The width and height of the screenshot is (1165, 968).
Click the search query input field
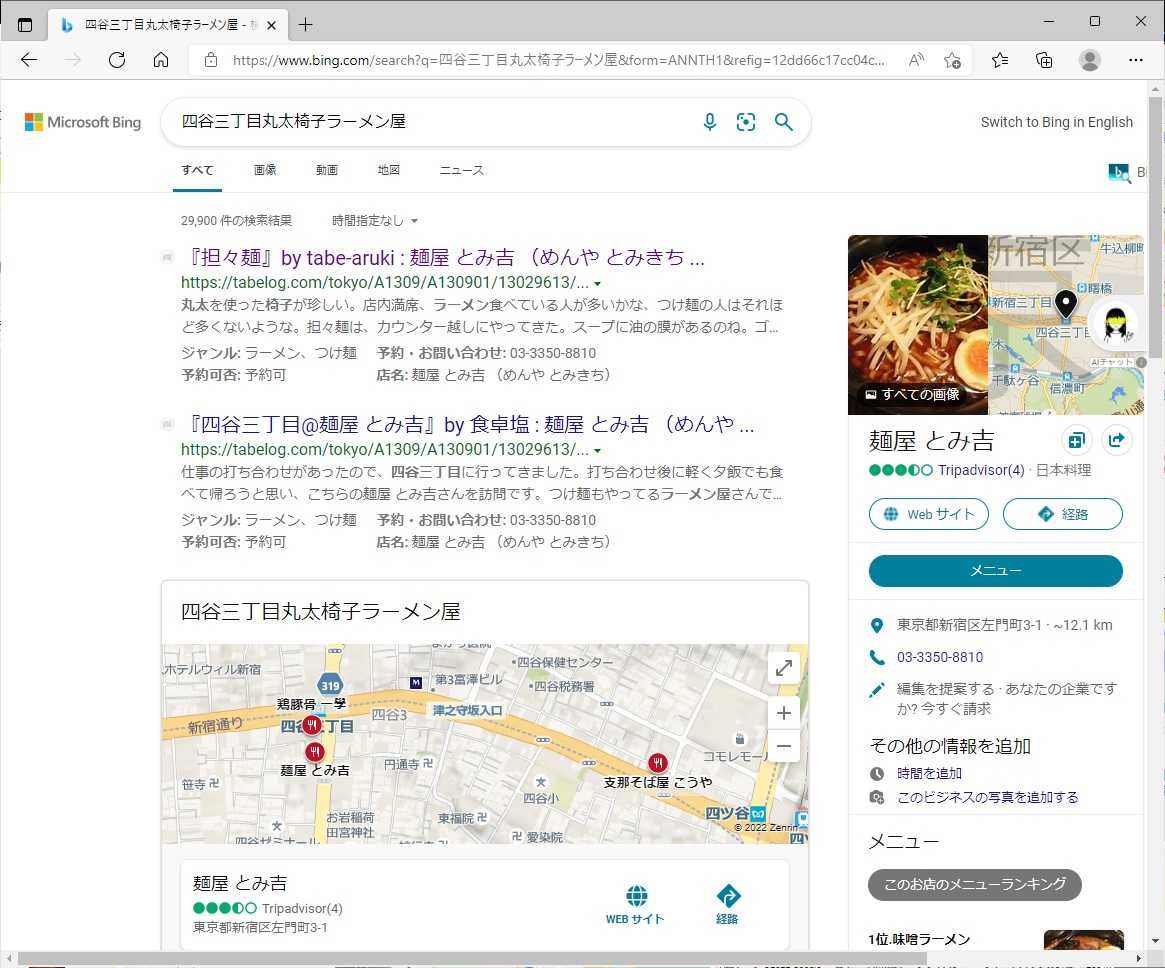[x=430, y=122]
